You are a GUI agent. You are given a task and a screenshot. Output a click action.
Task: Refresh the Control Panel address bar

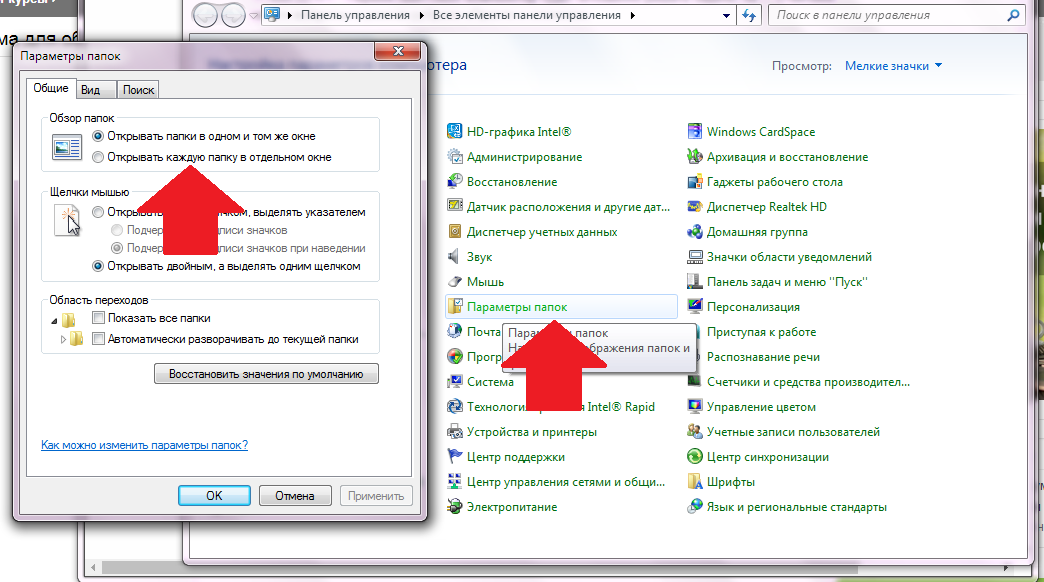(749, 15)
